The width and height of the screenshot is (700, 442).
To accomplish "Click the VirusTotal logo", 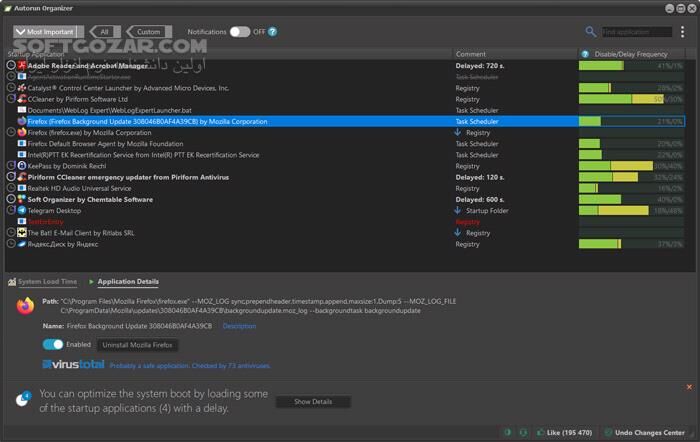I will point(73,364).
